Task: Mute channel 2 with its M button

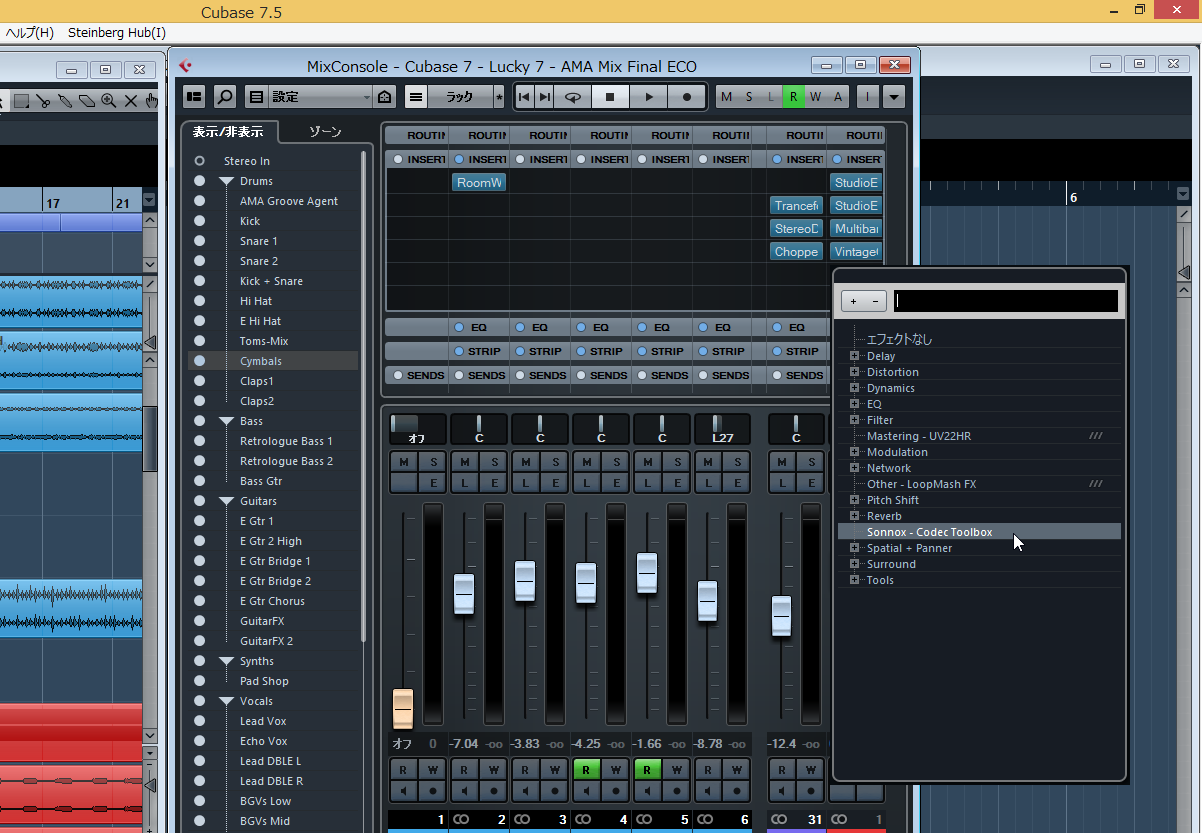Action: pos(464,461)
